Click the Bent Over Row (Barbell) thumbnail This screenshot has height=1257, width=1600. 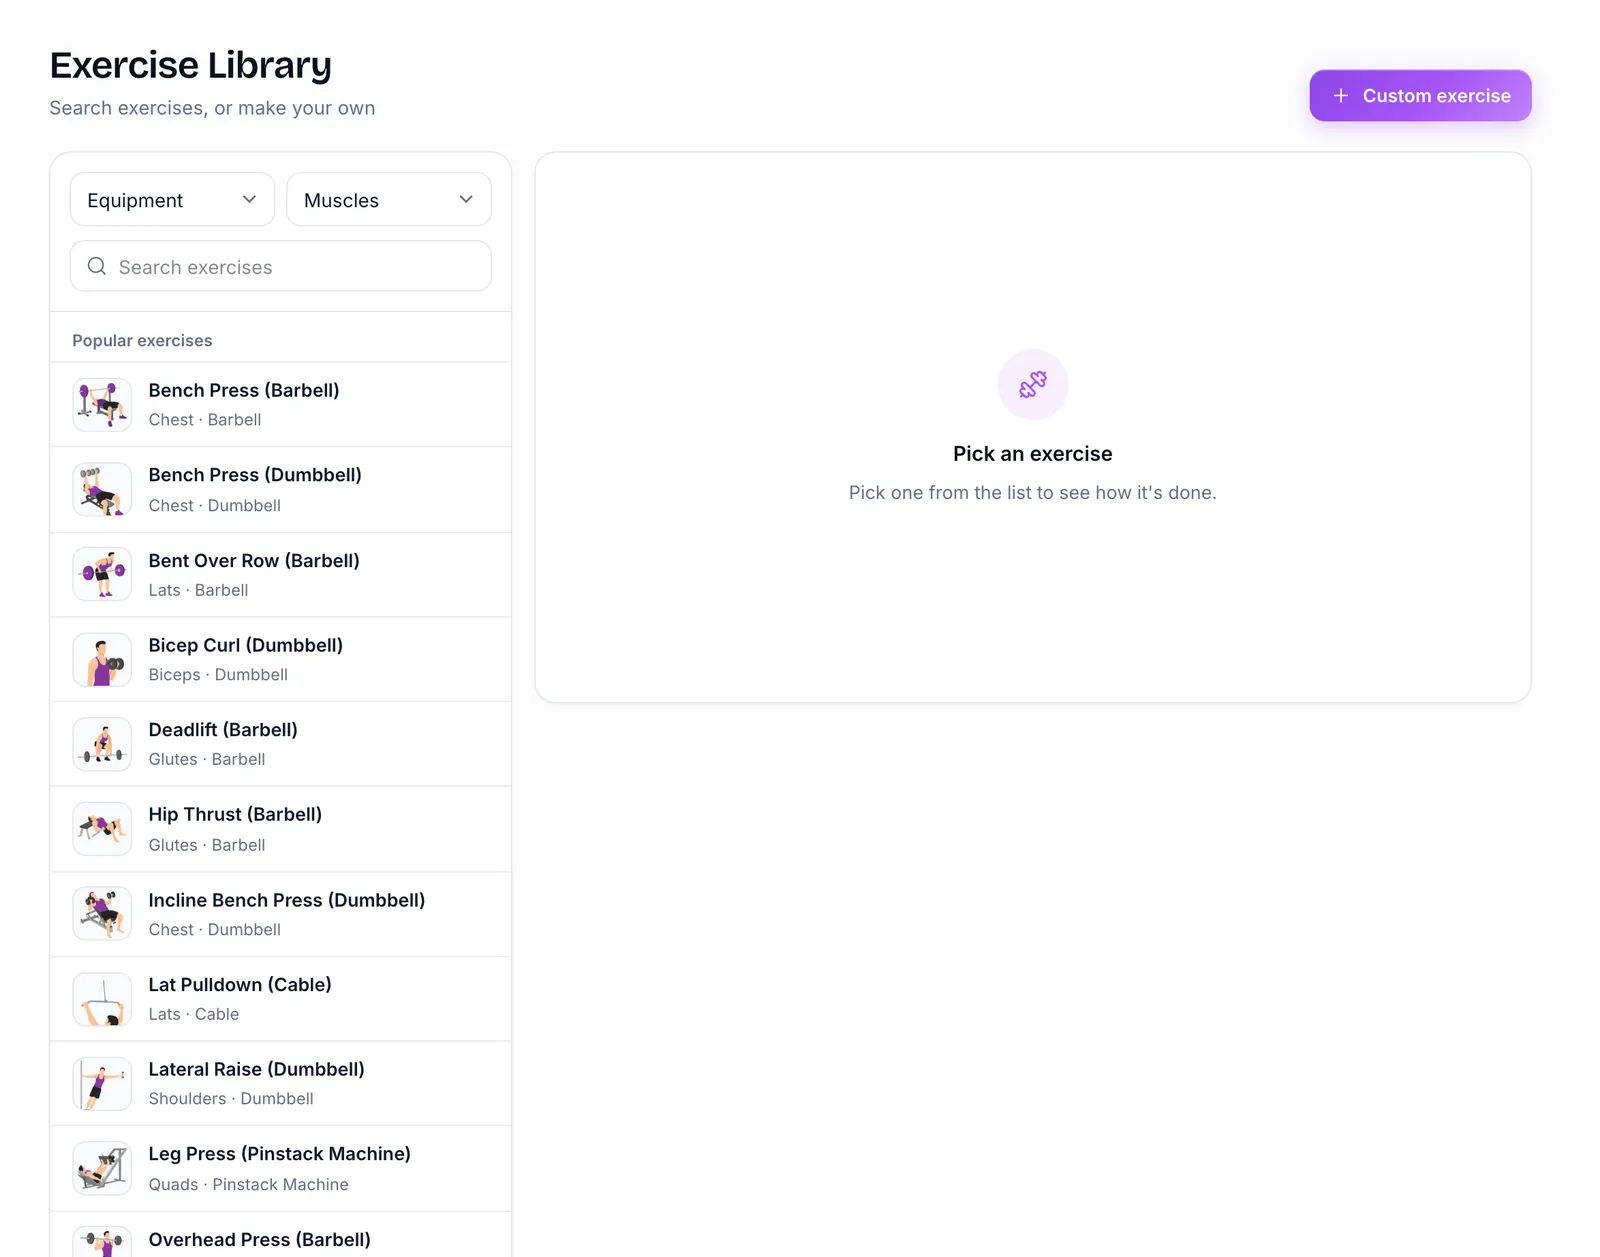[102, 574]
